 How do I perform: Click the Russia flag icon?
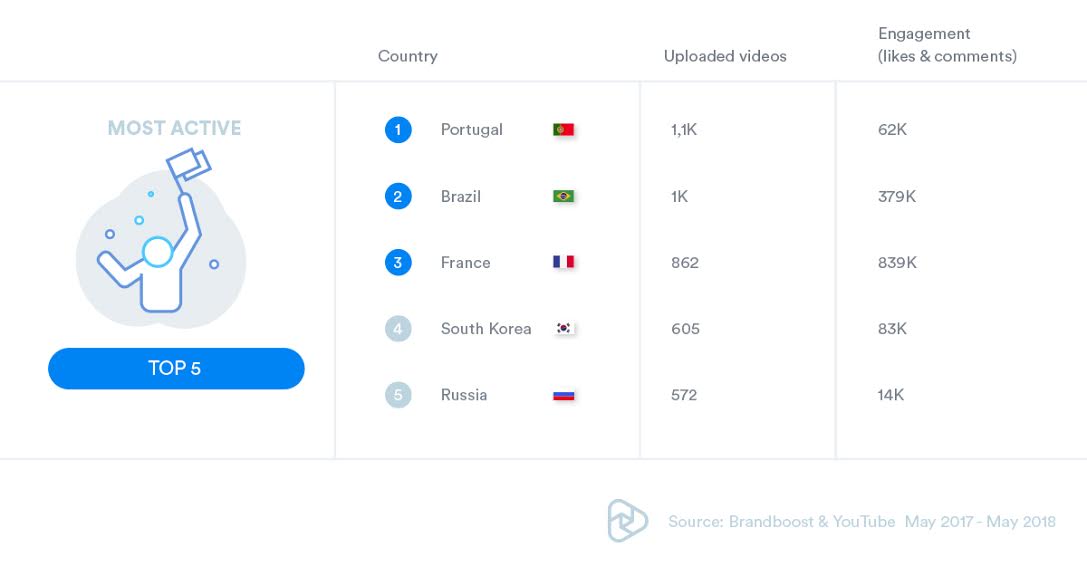point(564,395)
